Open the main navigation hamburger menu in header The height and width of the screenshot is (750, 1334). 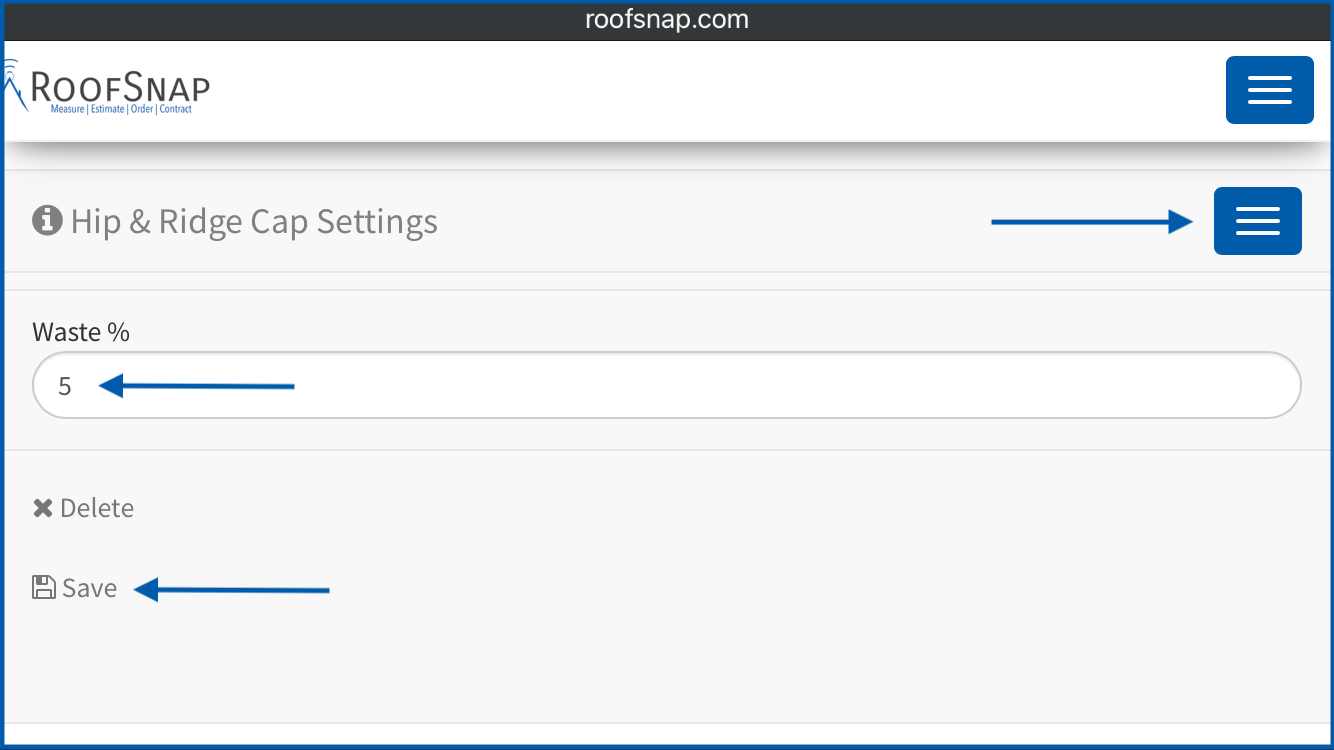(1269, 90)
